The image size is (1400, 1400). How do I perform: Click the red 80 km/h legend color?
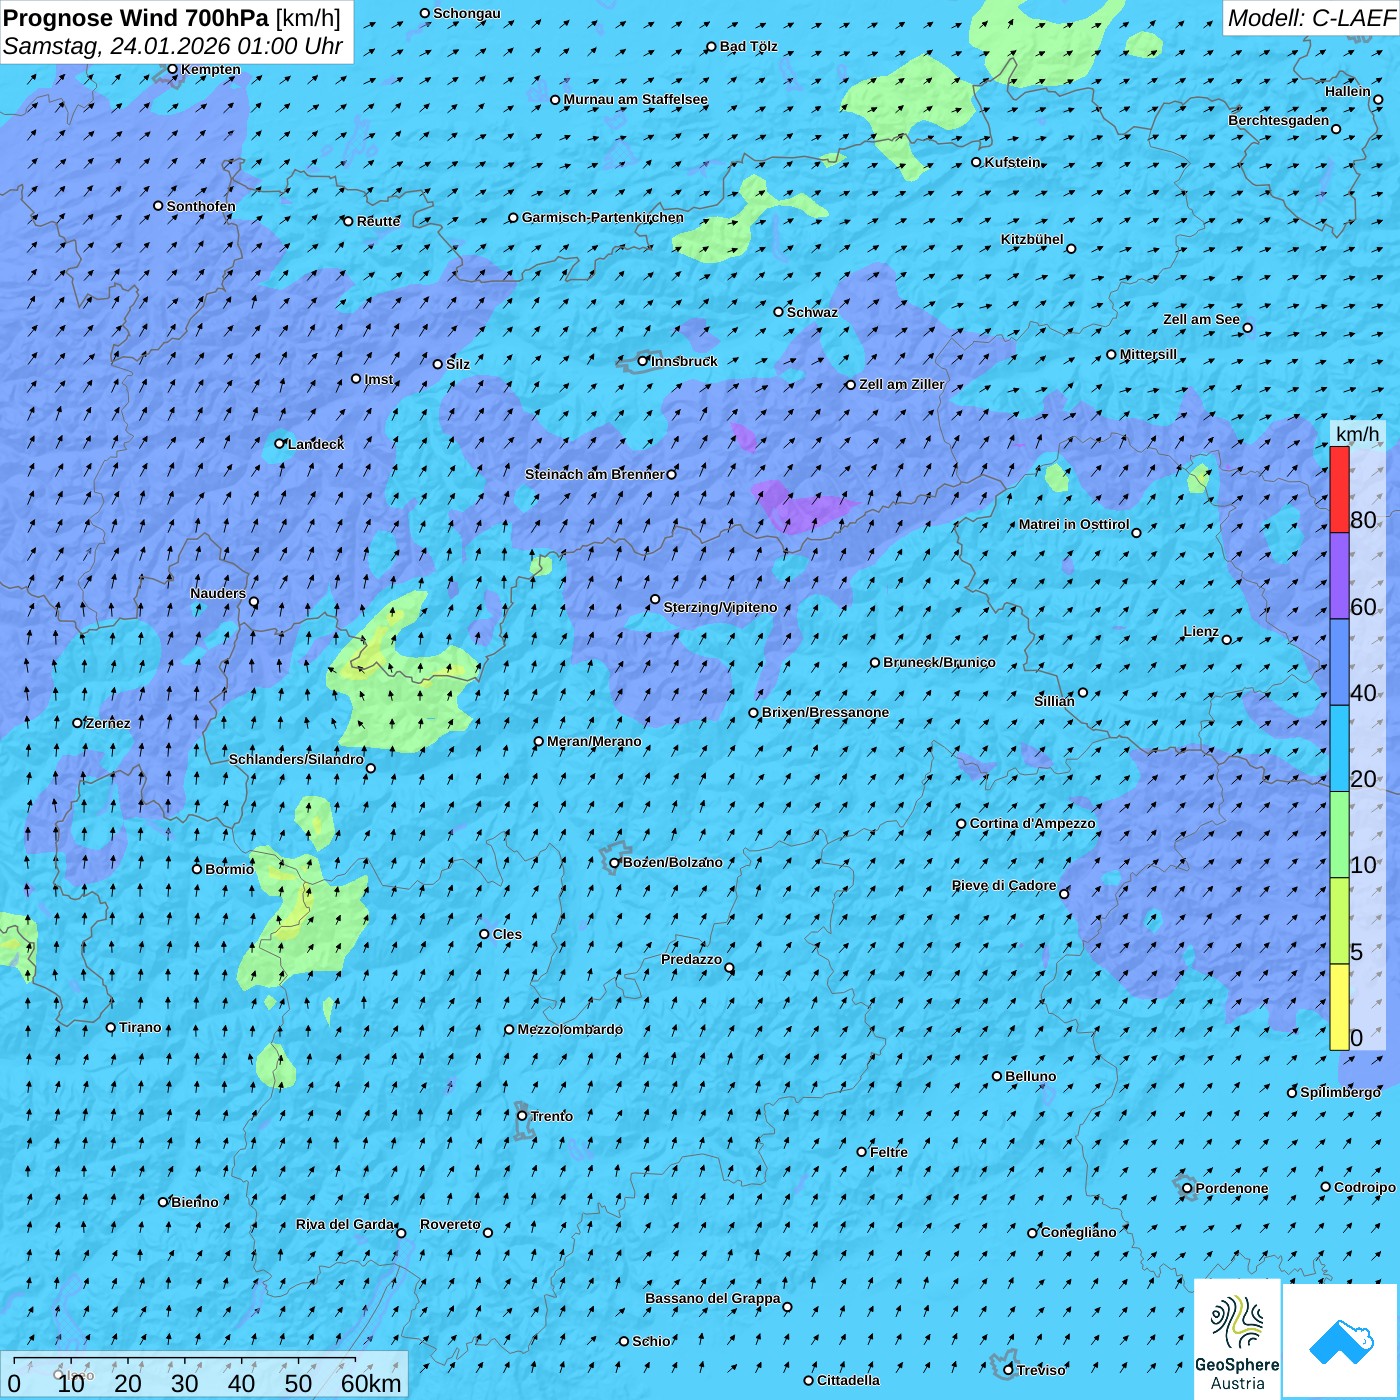coord(1339,489)
